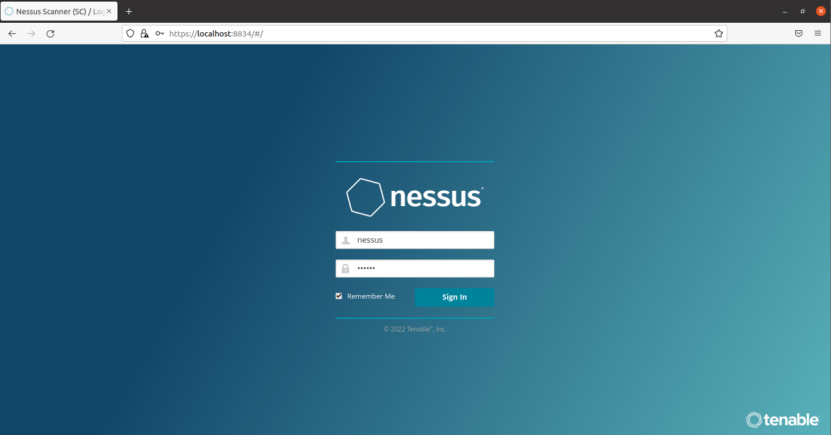831x436 pixels.
Task: Click the browser back arrow
Action: pos(12,33)
